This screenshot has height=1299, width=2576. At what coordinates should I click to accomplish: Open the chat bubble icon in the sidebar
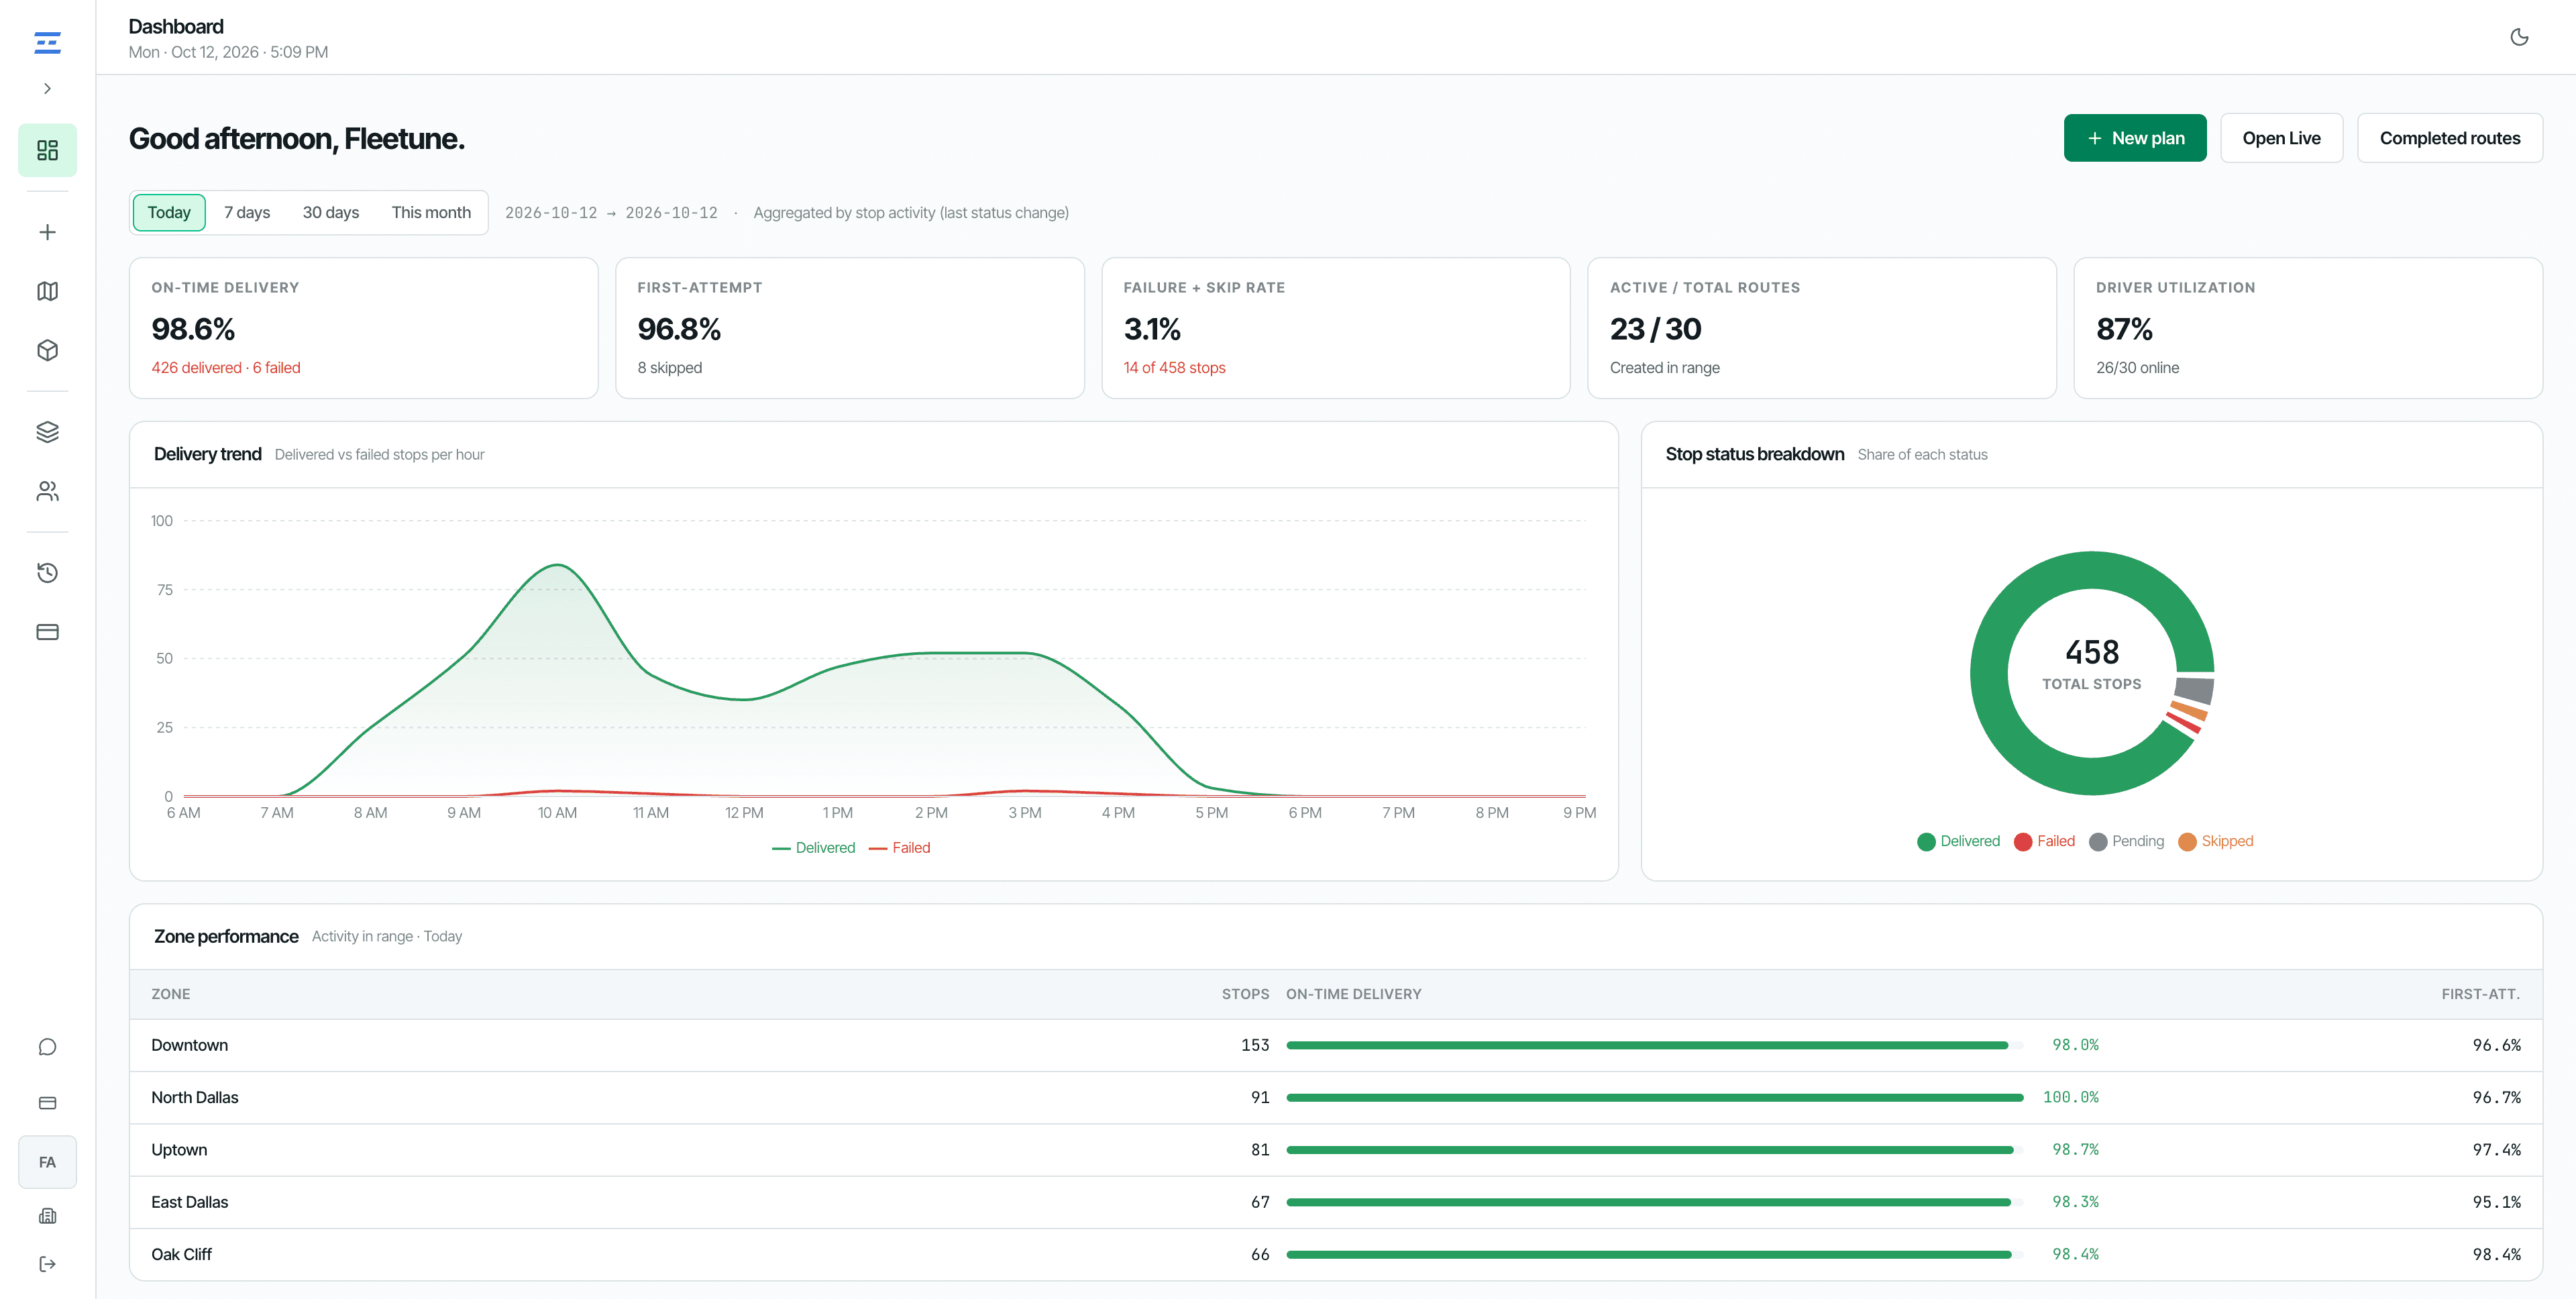(47, 1047)
